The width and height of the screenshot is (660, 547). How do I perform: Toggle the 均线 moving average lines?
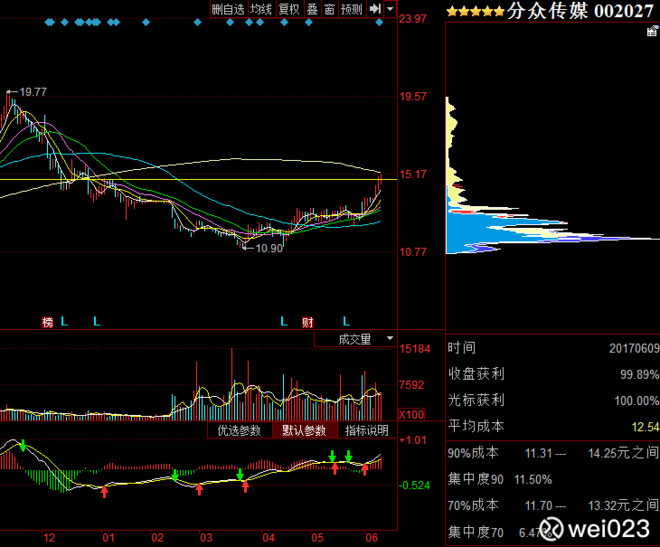(x=261, y=9)
